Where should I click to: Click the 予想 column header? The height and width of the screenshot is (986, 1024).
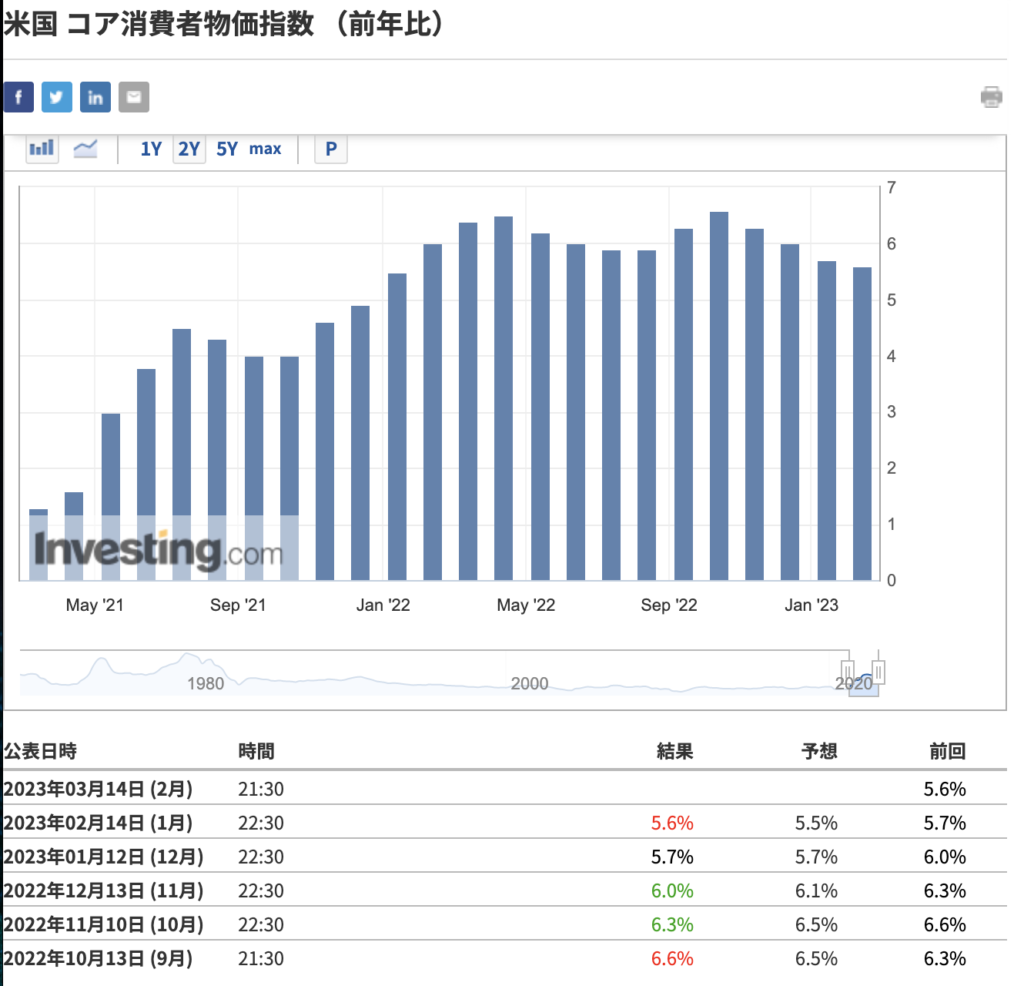click(819, 751)
